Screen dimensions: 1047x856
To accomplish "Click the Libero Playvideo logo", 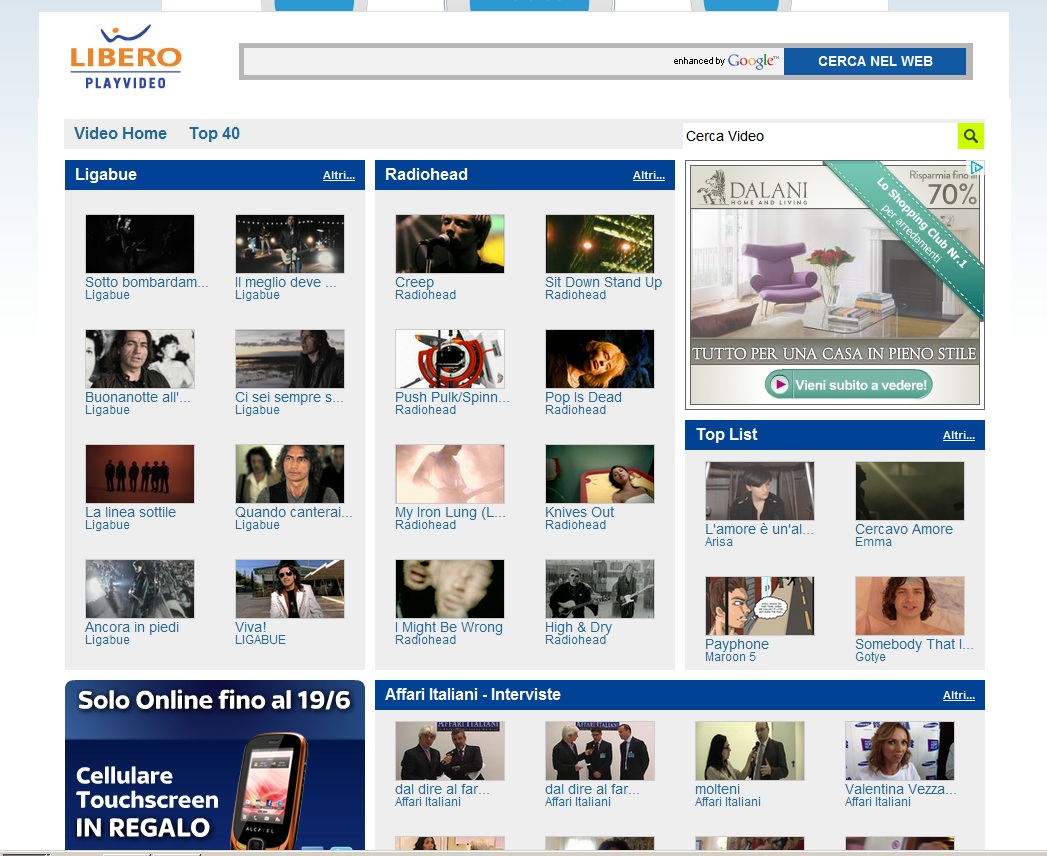I will coord(126,57).
